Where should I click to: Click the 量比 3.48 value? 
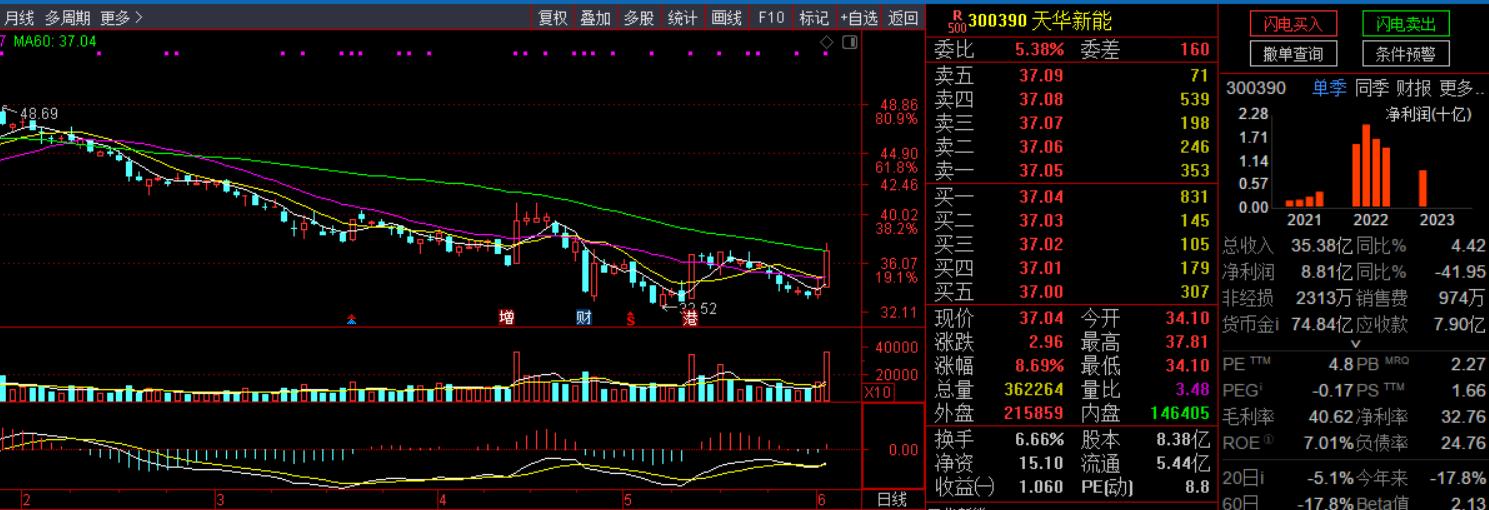(1193, 389)
